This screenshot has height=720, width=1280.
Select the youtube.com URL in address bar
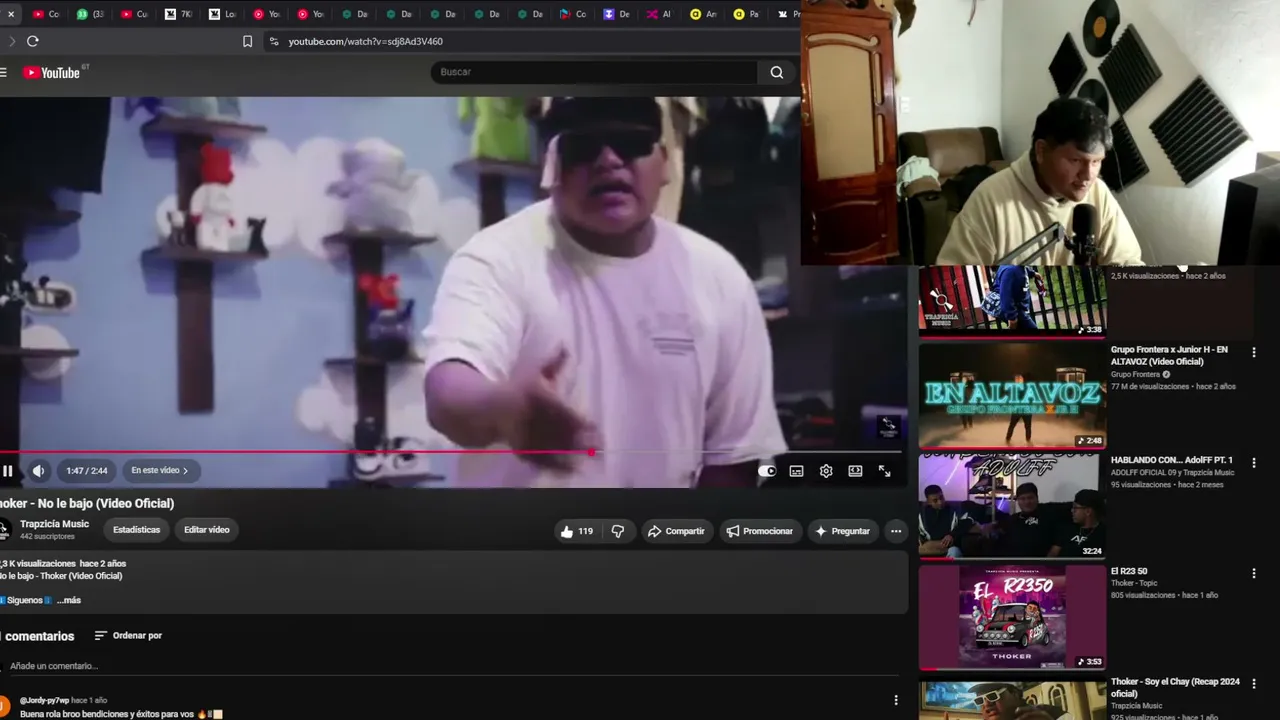click(366, 41)
